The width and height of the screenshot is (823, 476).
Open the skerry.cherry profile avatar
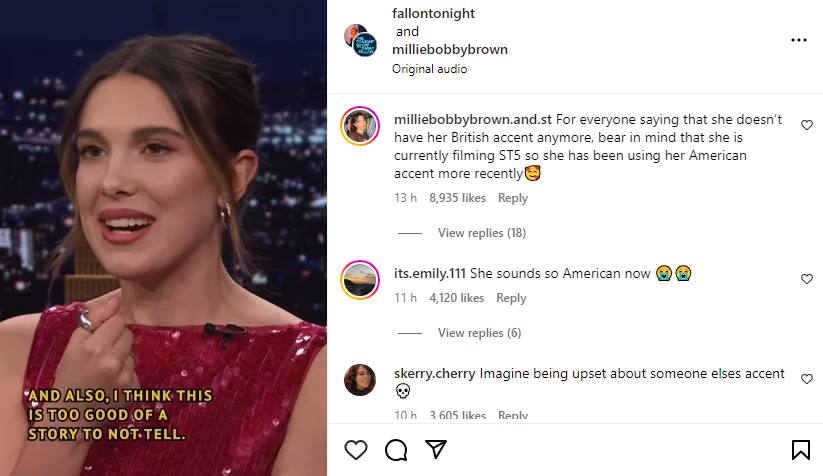(360, 380)
